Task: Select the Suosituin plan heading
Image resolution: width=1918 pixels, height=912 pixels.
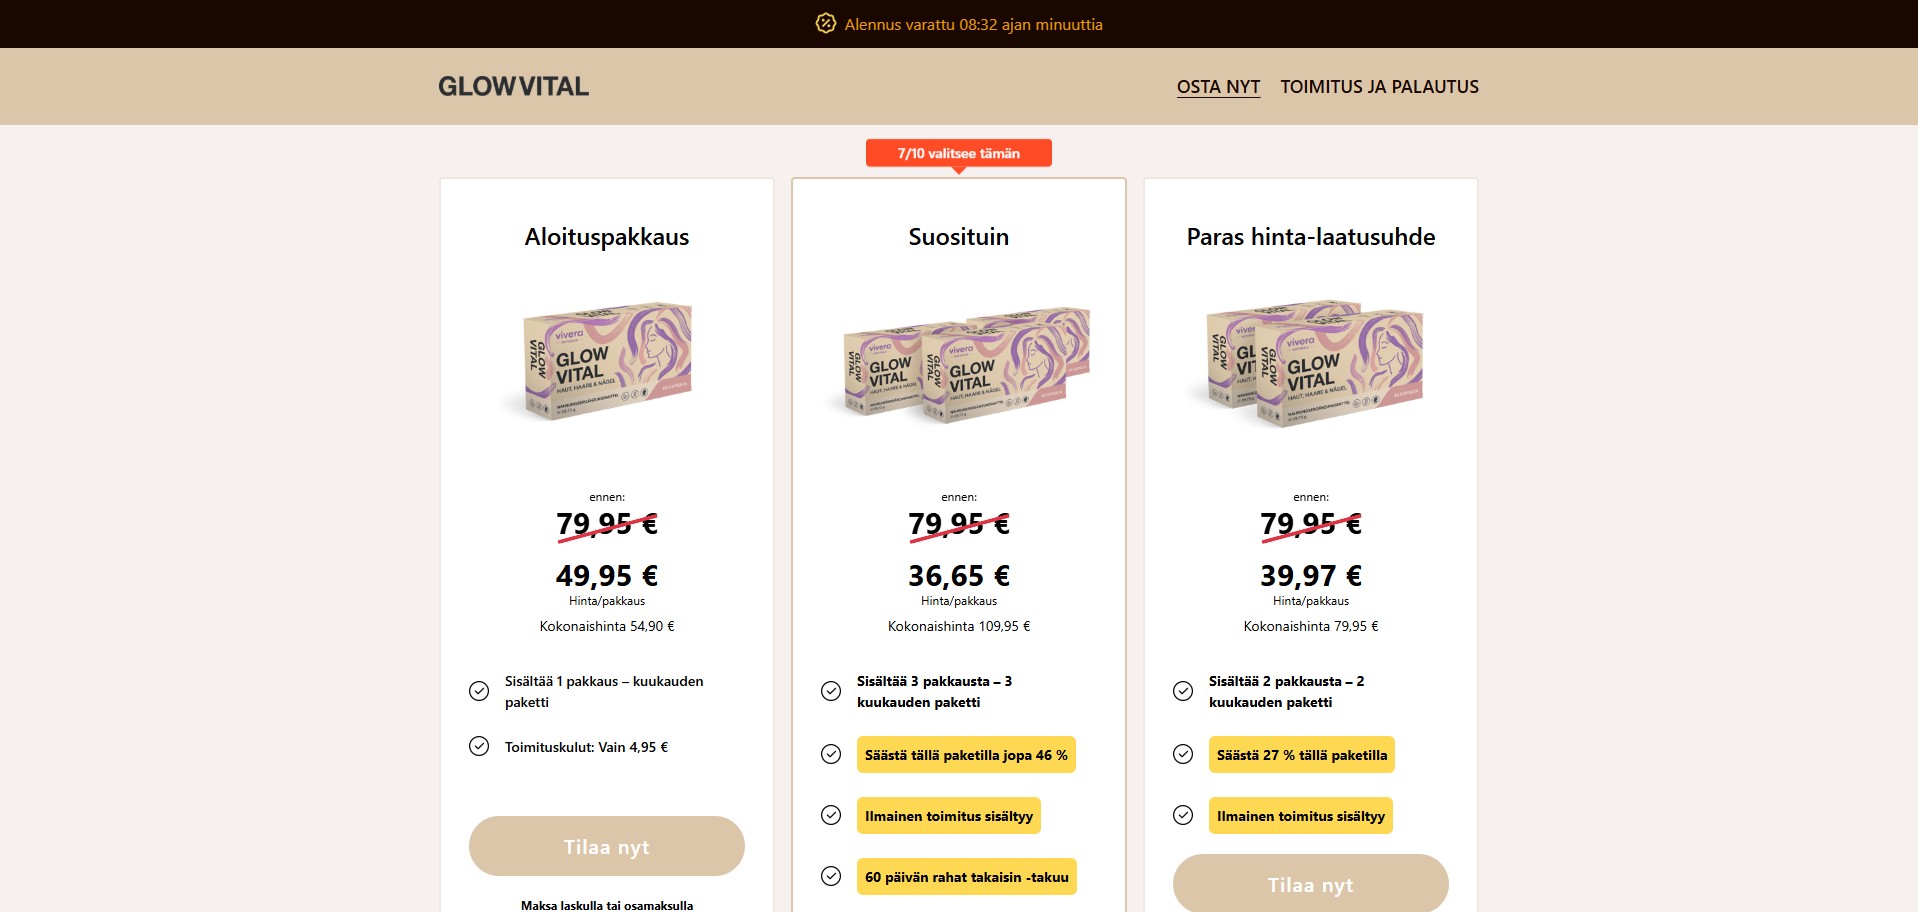Action: point(958,237)
